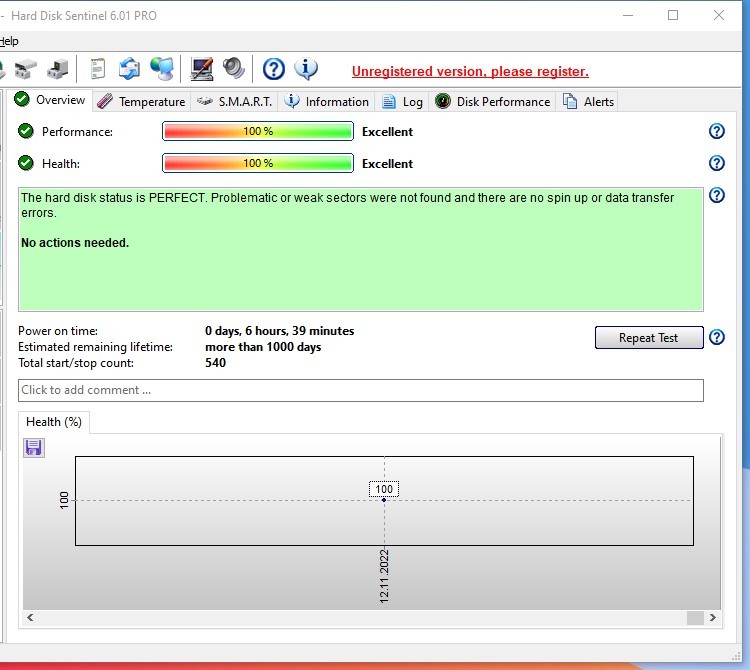Image resolution: width=750 pixels, height=670 pixels.
Task: Click the help icon on Performance row
Action: (717, 131)
